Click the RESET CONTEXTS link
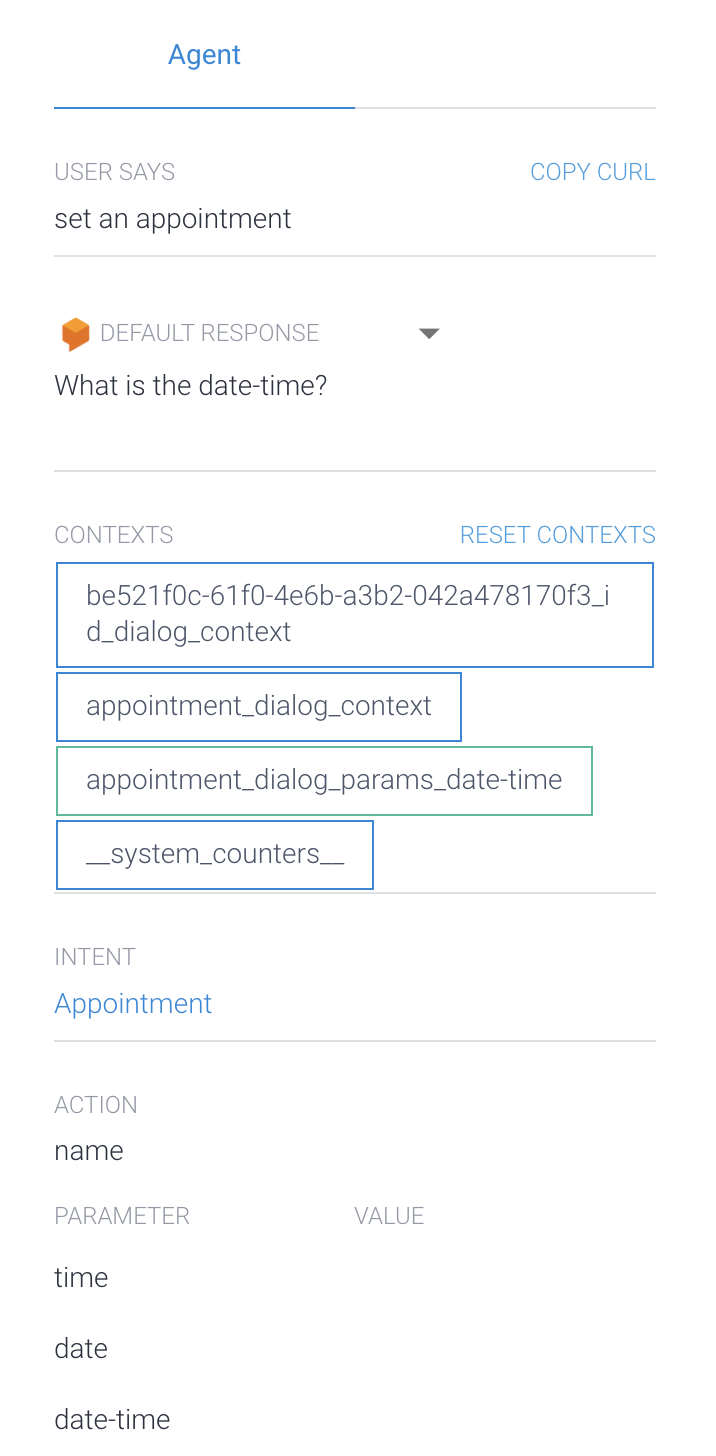Screen dimensions: 716x1456 pyautogui.click(x=557, y=534)
